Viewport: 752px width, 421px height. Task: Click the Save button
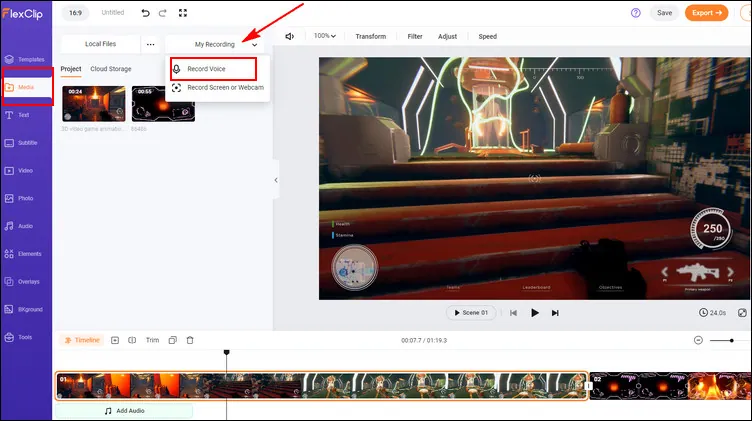coord(664,13)
